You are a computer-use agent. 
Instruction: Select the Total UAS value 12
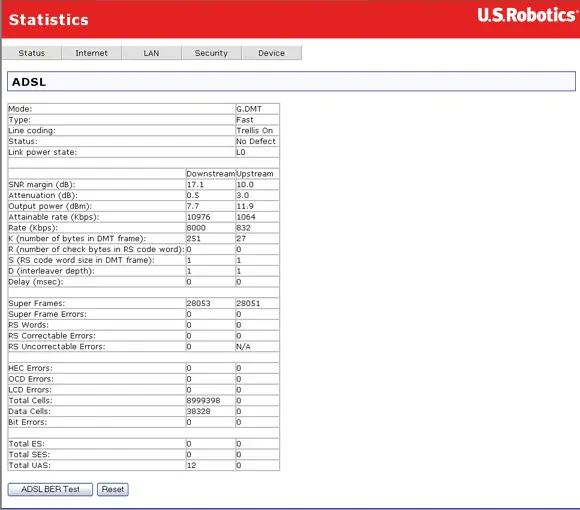[x=191, y=465]
